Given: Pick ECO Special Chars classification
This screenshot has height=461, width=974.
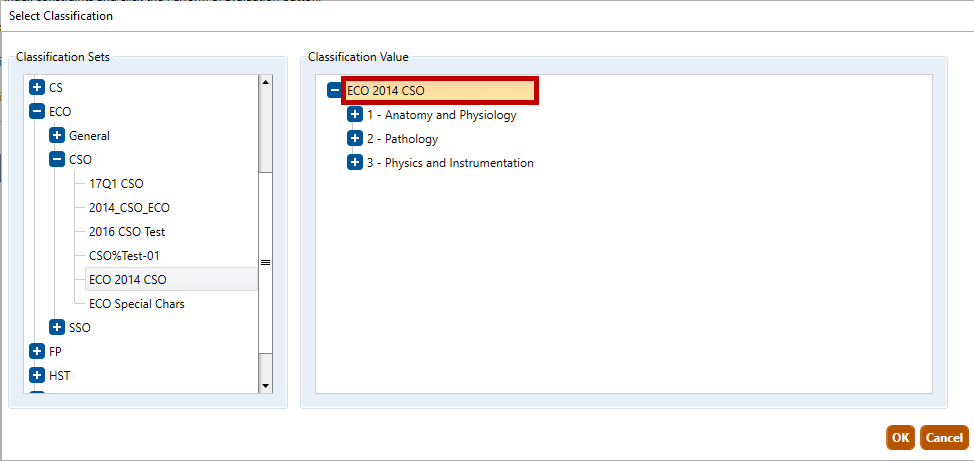Looking at the screenshot, I should tap(136, 304).
